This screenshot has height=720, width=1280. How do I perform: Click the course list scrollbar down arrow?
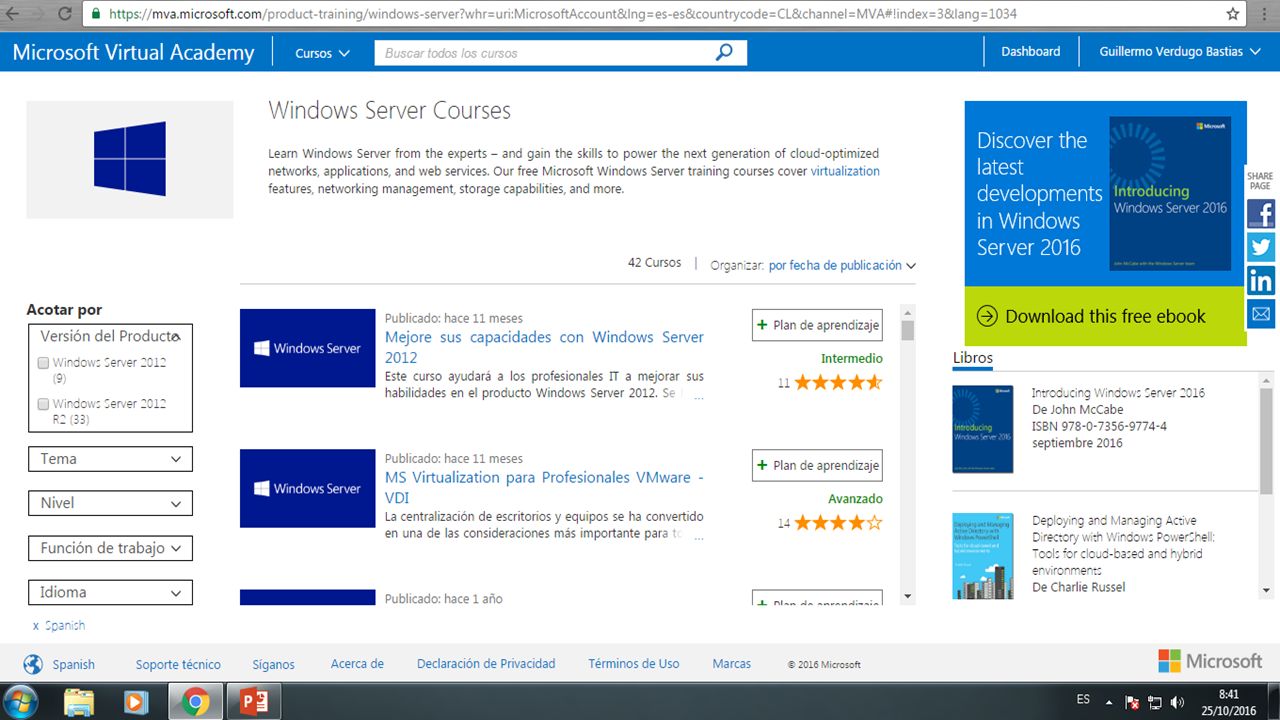tap(908, 596)
